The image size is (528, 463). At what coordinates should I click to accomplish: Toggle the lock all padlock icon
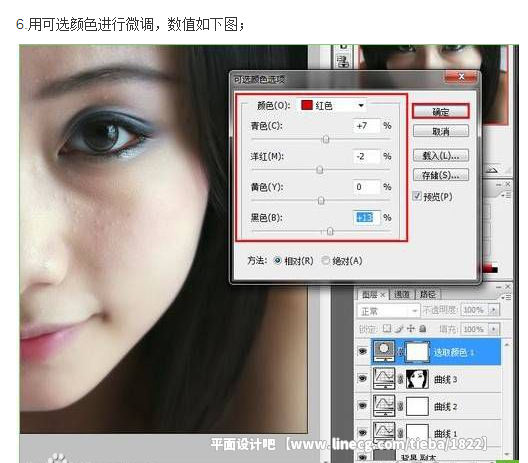pyautogui.click(x=423, y=328)
